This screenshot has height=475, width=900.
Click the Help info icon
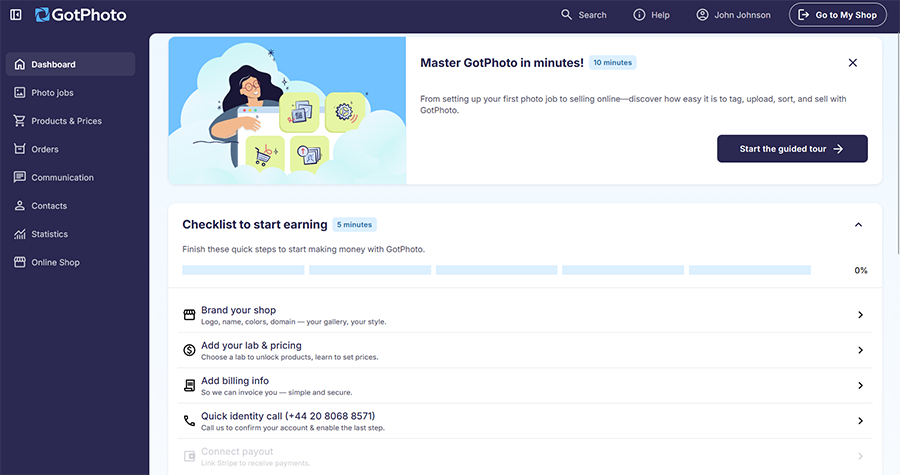(x=639, y=15)
